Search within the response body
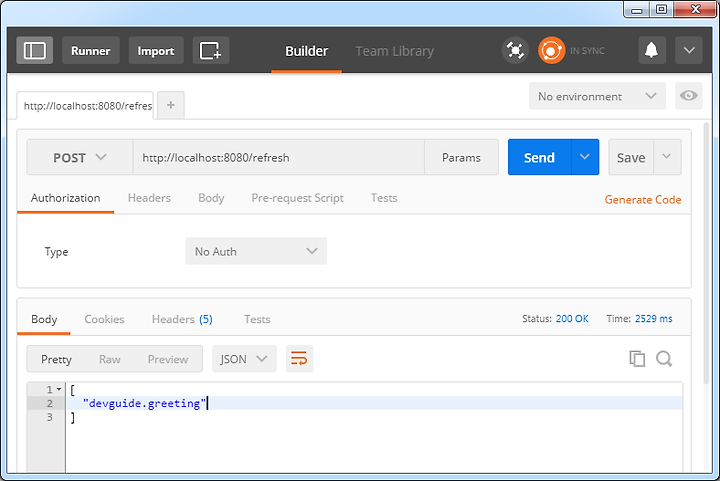This screenshot has width=720, height=481. [664, 358]
